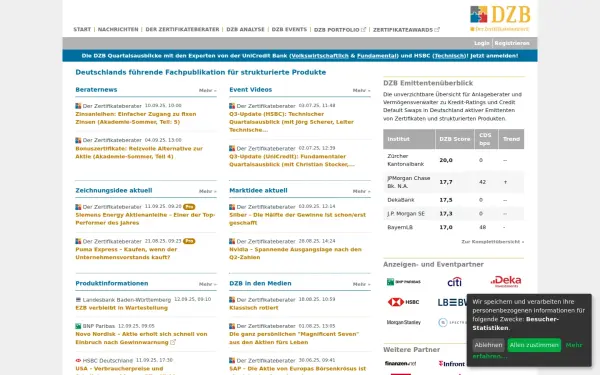Open the LBBW partner logo
Viewport: 600px width, 375px height.
(452, 302)
